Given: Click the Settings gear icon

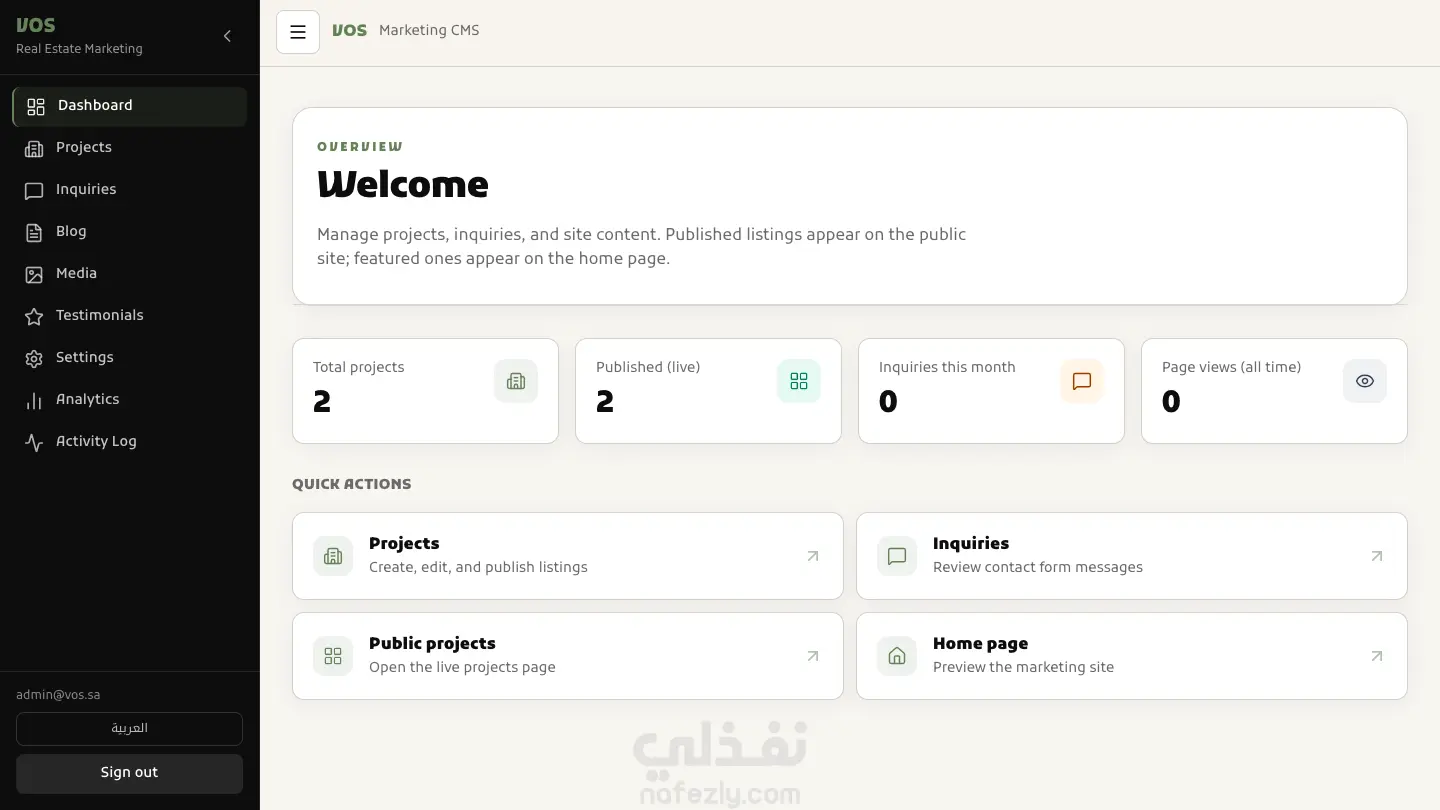Looking at the screenshot, I should pos(34,358).
